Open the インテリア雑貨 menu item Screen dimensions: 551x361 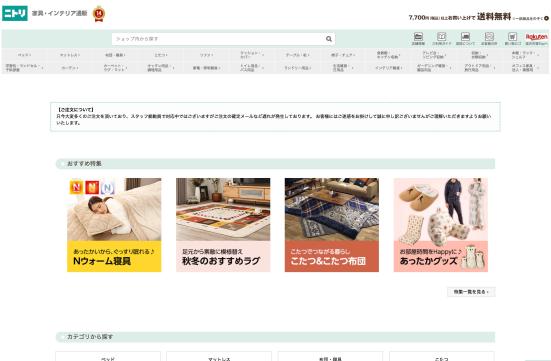pyautogui.click(x=388, y=67)
